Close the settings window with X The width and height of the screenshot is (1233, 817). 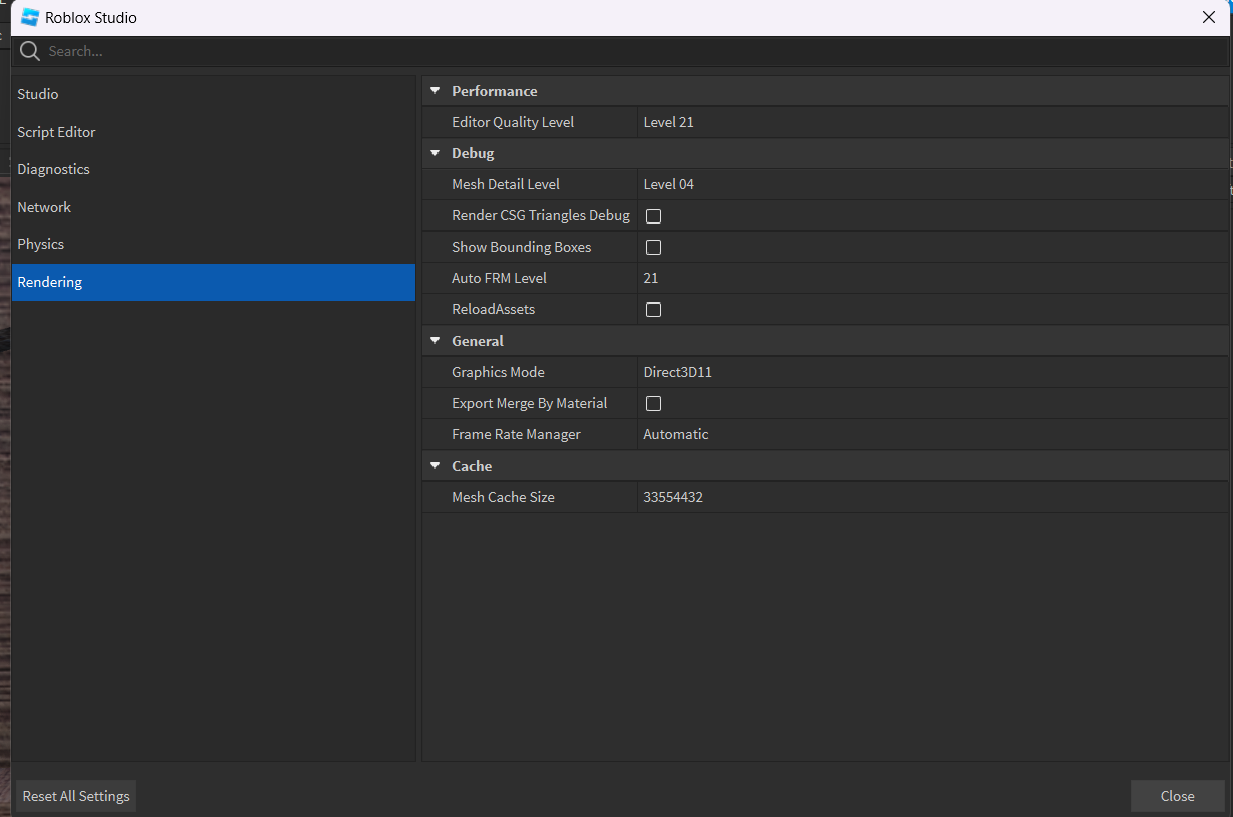tap(1209, 17)
